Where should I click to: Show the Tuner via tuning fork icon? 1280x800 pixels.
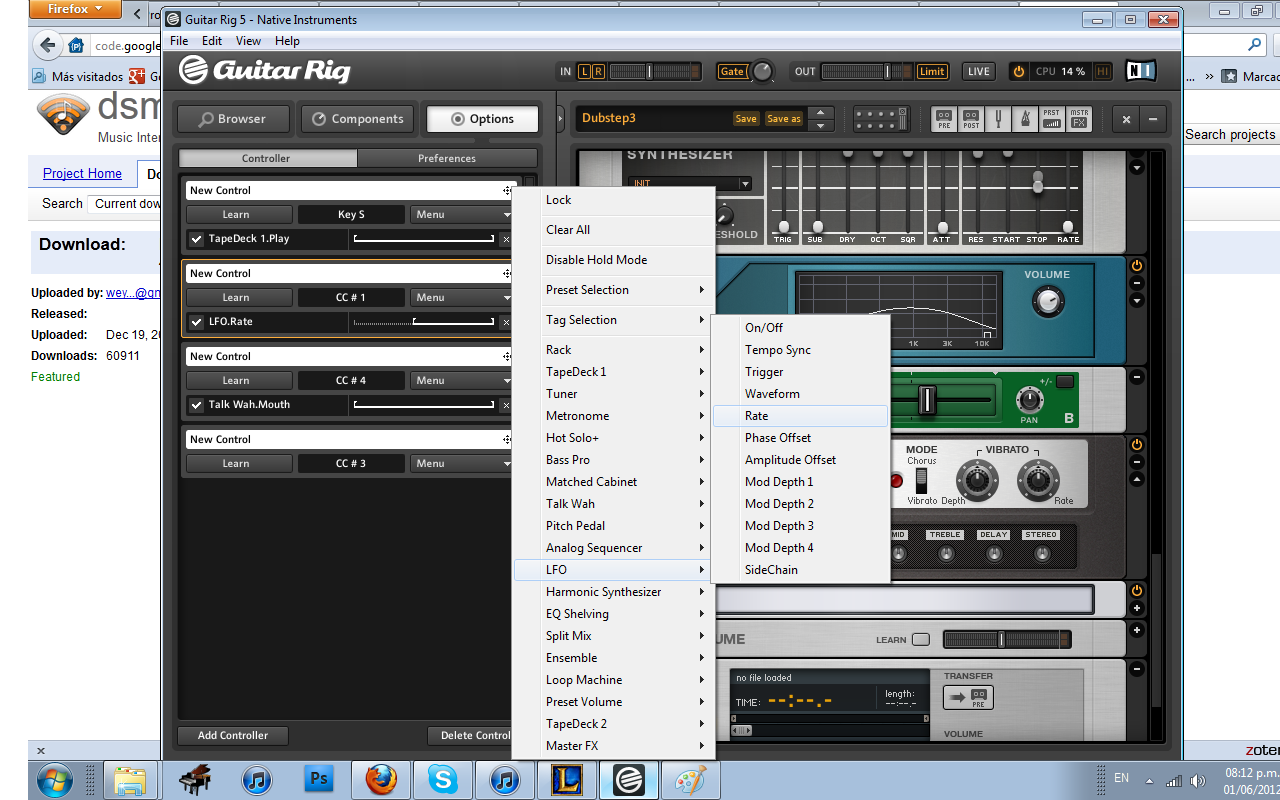[x=998, y=119]
